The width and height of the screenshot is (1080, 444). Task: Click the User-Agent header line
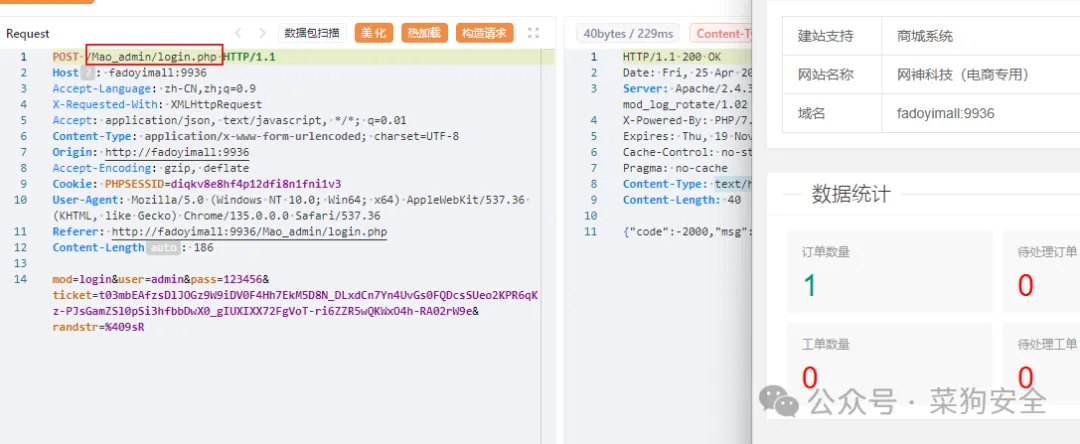click(290, 208)
